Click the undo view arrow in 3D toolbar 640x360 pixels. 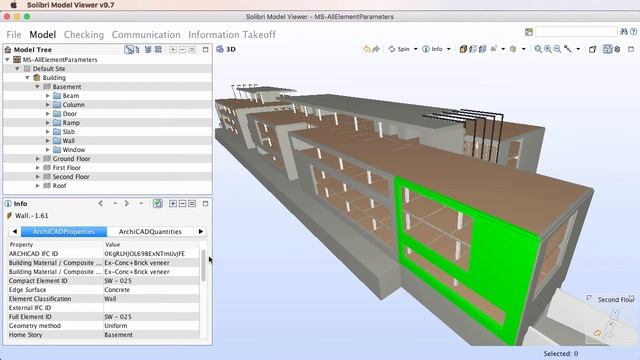(366, 49)
